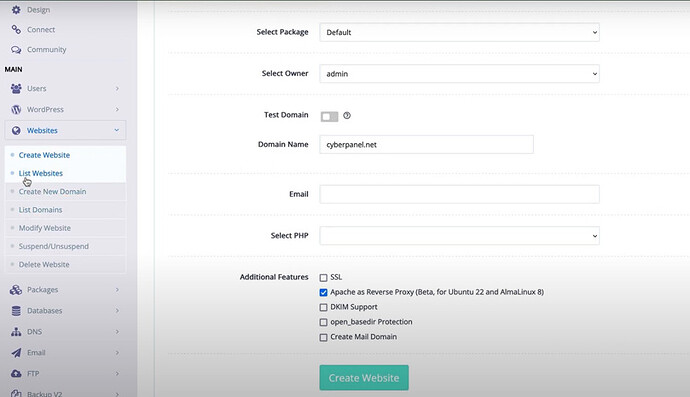Image resolution: width=690 pixels, height=397 pixels.
Task: Click the Connect link icon
Action: click(16, 29)
